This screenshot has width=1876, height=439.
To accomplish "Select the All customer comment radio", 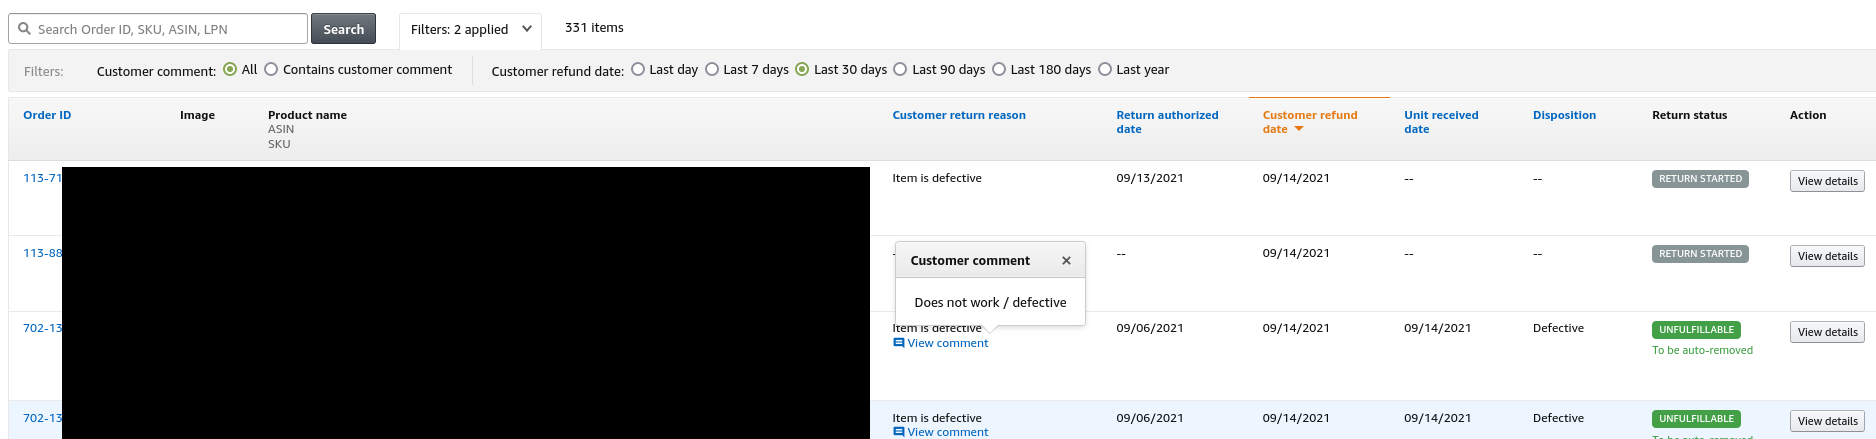I will 230,70.
